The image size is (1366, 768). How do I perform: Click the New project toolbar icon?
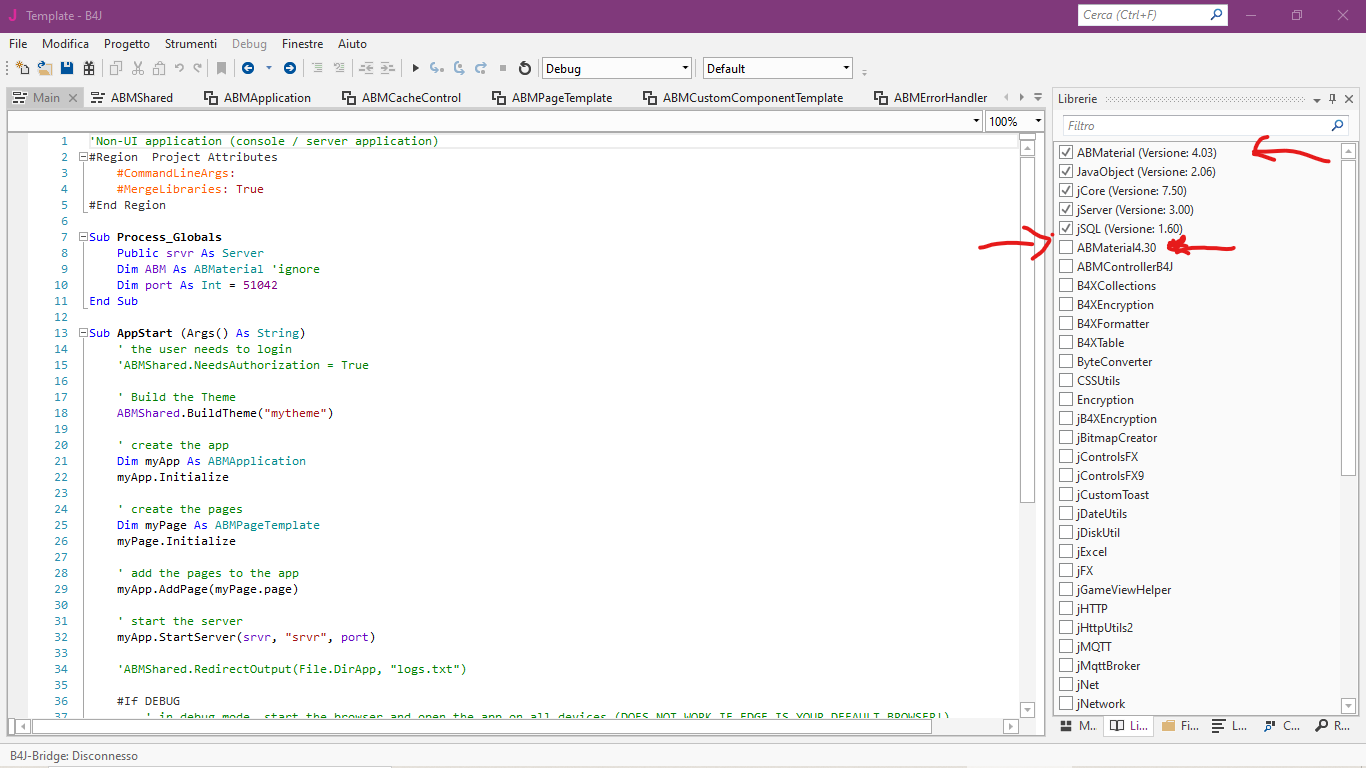tap(23, 68)
